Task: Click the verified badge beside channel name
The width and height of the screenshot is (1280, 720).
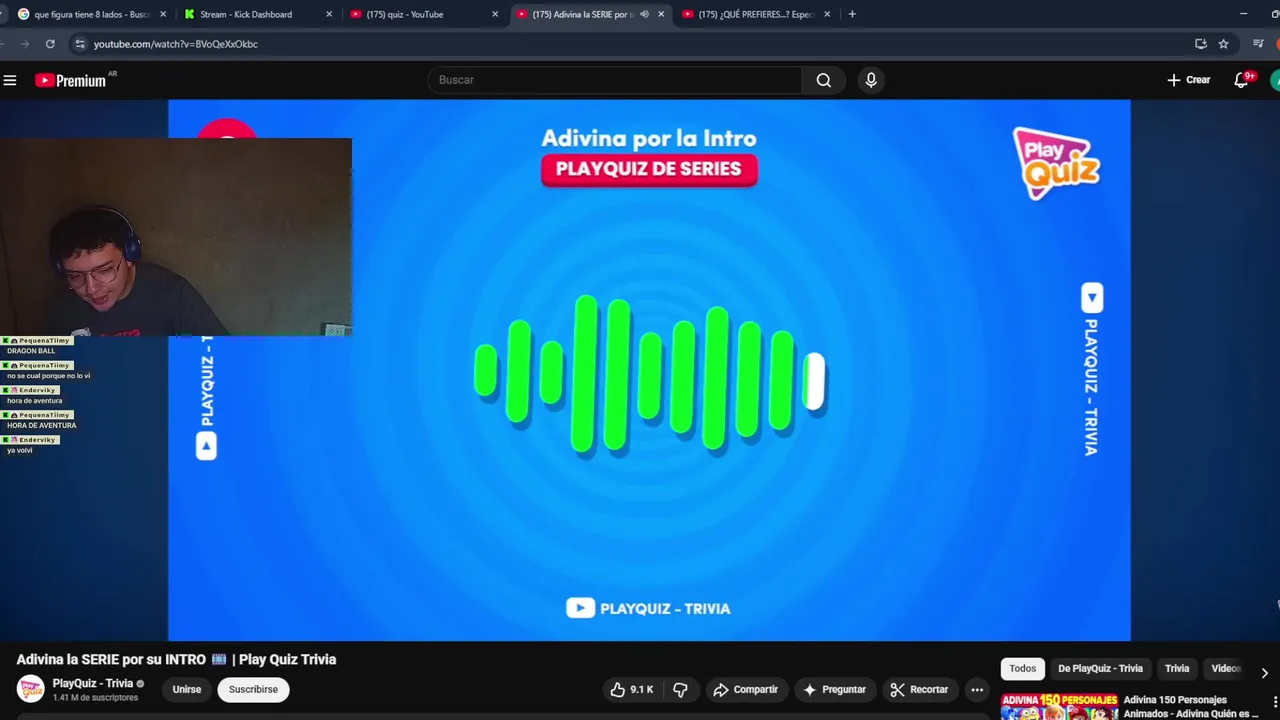Action: (x=140, y=684)
